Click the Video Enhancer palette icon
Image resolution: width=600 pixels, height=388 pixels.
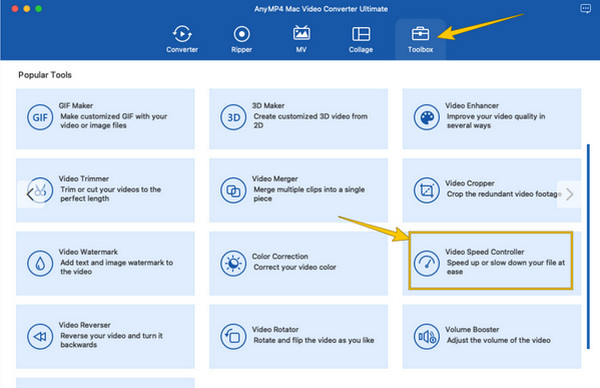(x=426, y=117)
